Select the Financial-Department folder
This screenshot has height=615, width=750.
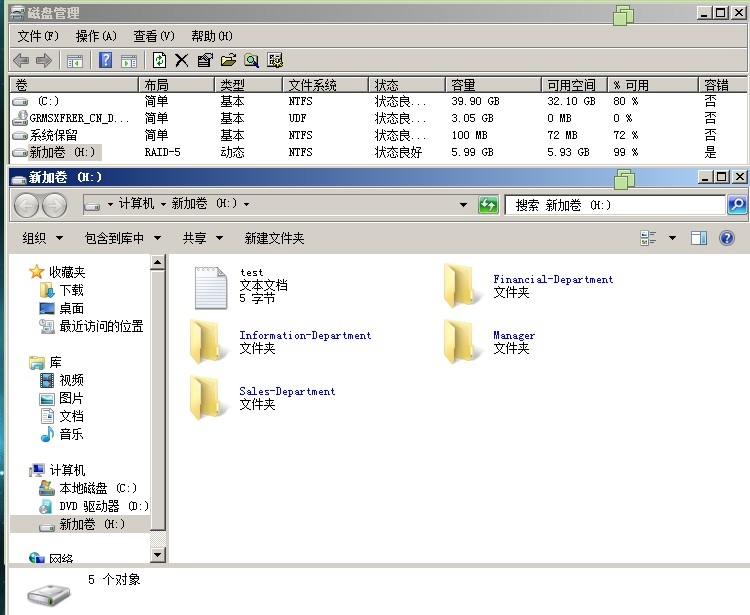(x=528, y=286)
